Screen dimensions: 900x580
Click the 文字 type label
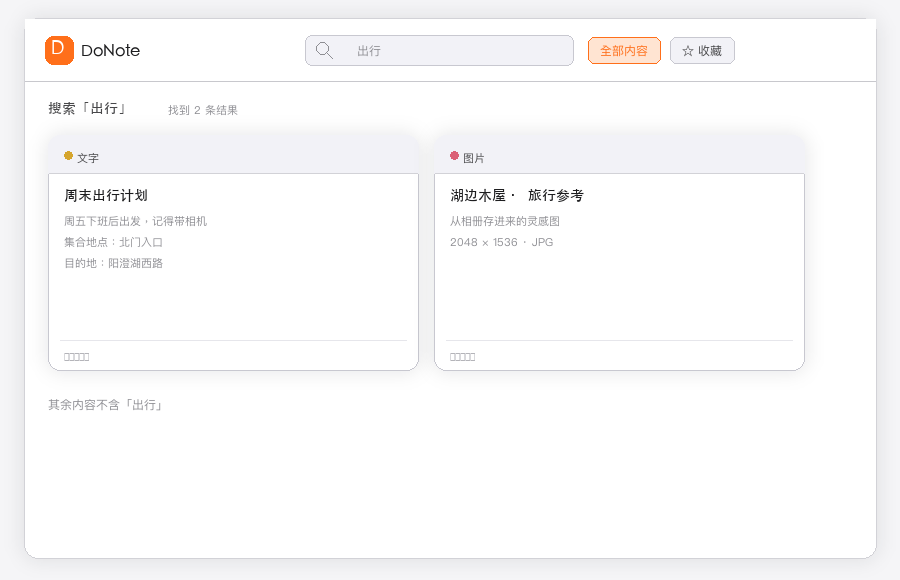point(88,158)
